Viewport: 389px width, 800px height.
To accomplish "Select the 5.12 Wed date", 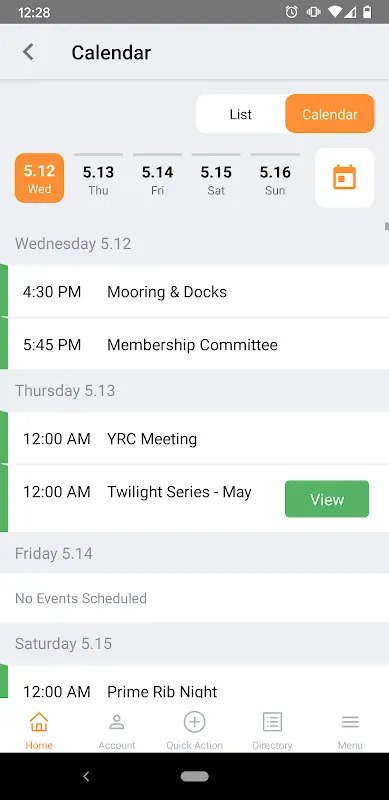I will tap(39, 178).
